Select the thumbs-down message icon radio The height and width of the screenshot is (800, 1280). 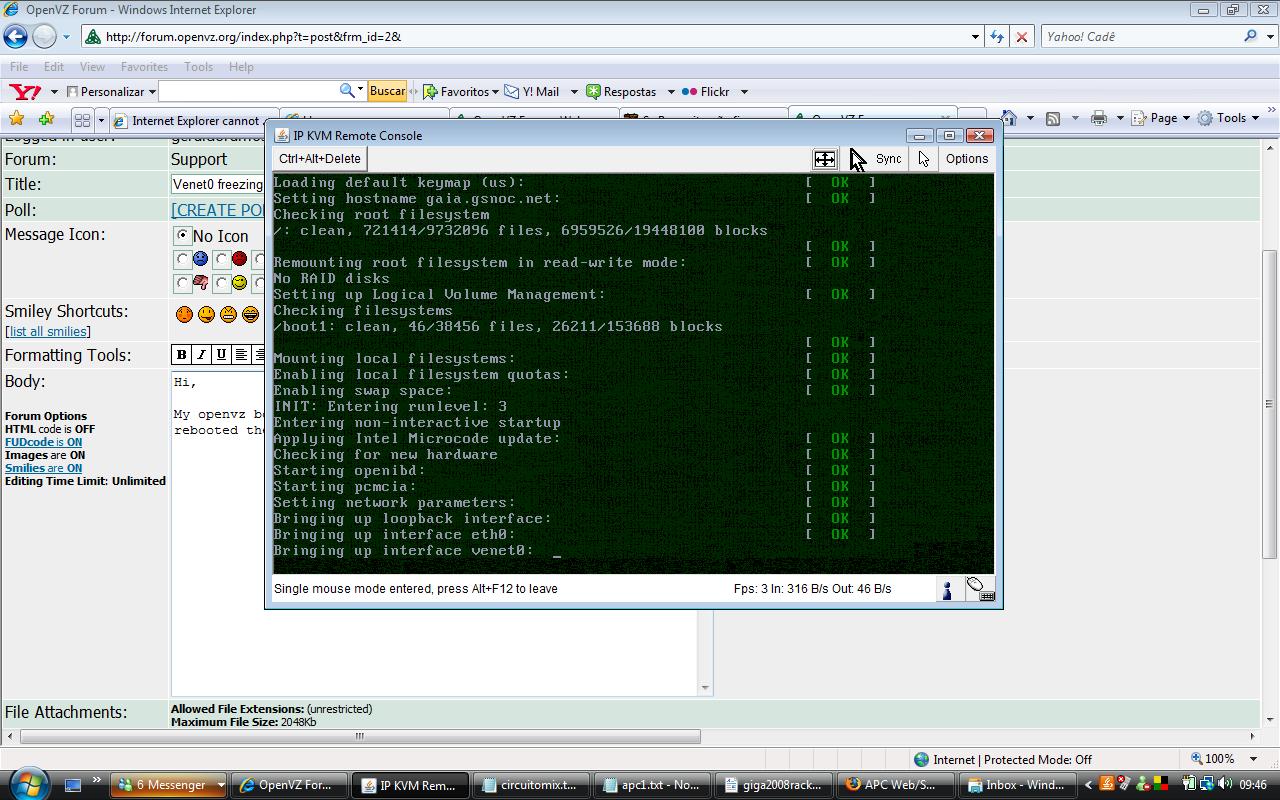[182, 283]
